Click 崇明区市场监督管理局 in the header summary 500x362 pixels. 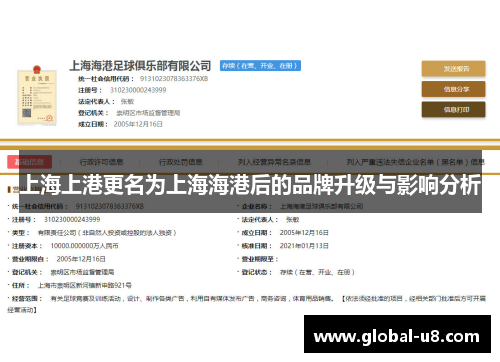coord(148,113)
